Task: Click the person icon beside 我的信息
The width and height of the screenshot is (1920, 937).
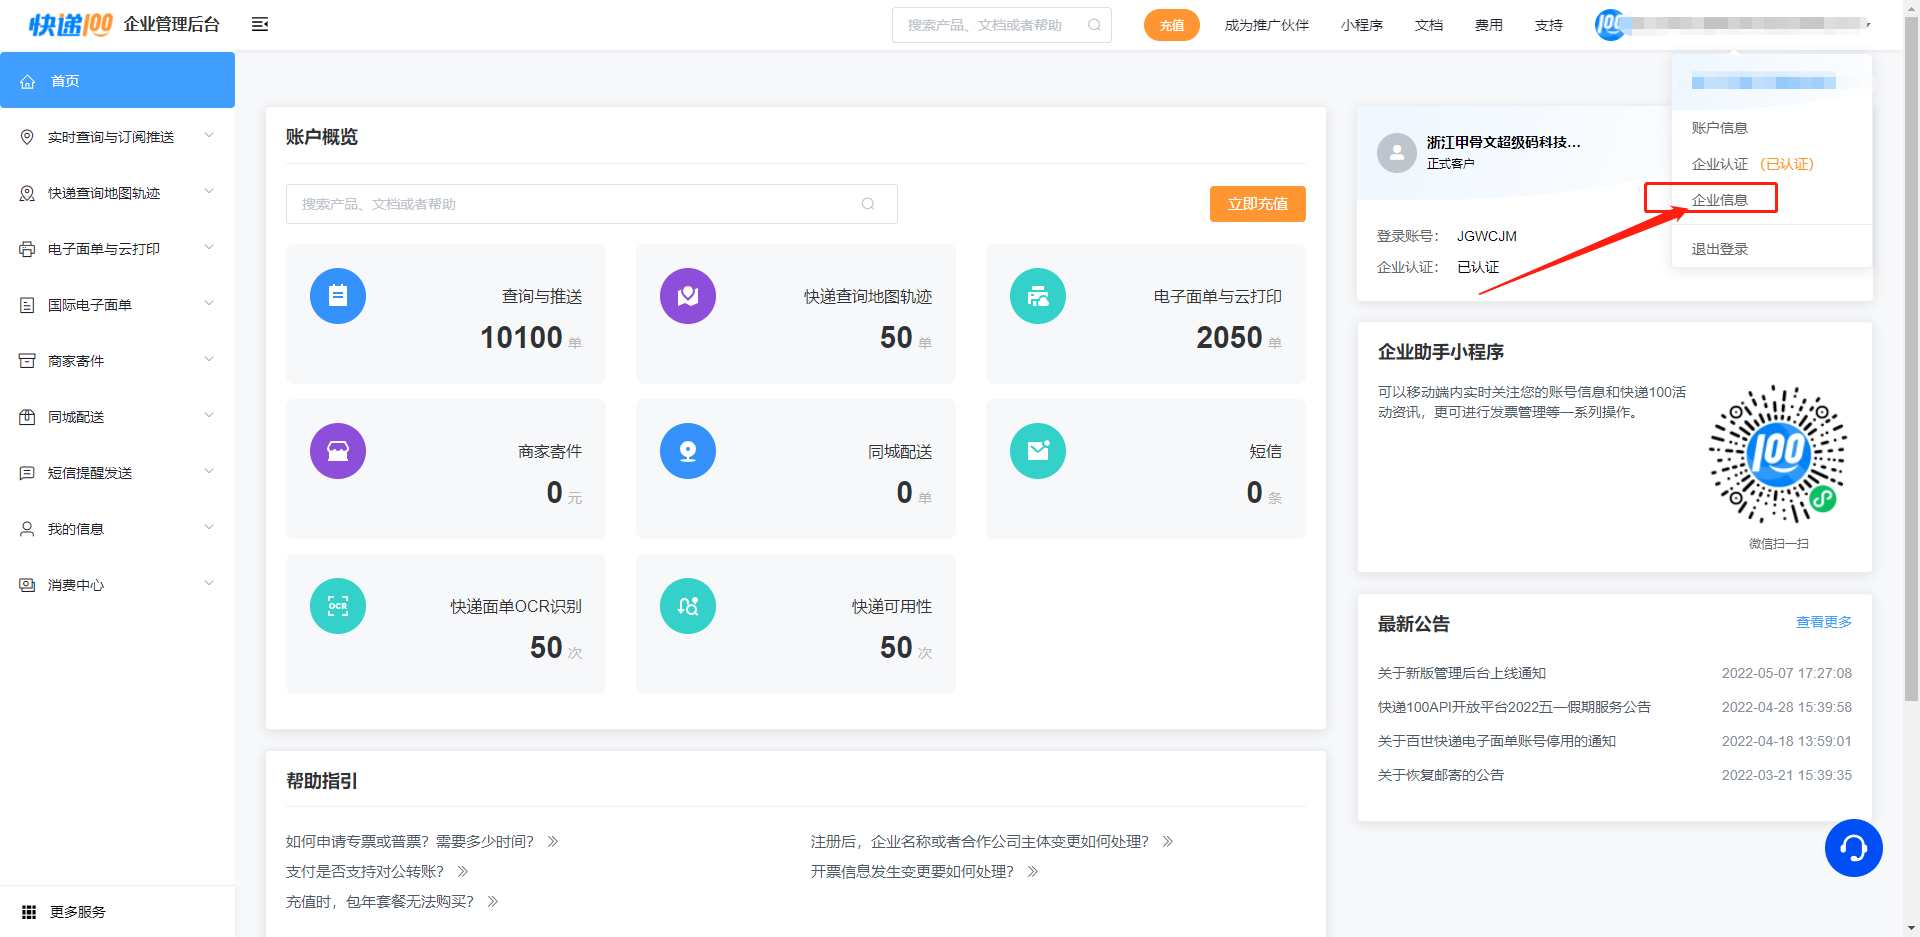Action: [x=27, y=529]
